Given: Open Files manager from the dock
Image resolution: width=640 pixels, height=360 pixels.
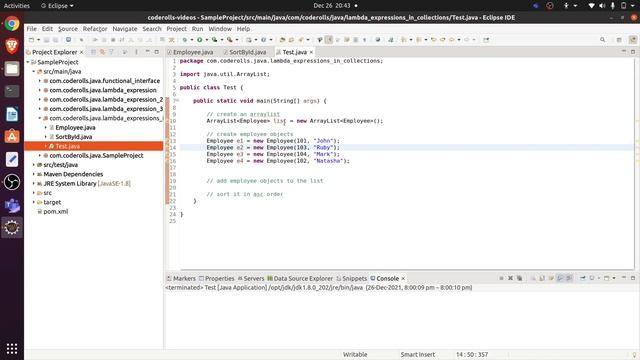Looking at the screenshot, I should [12, 69].
